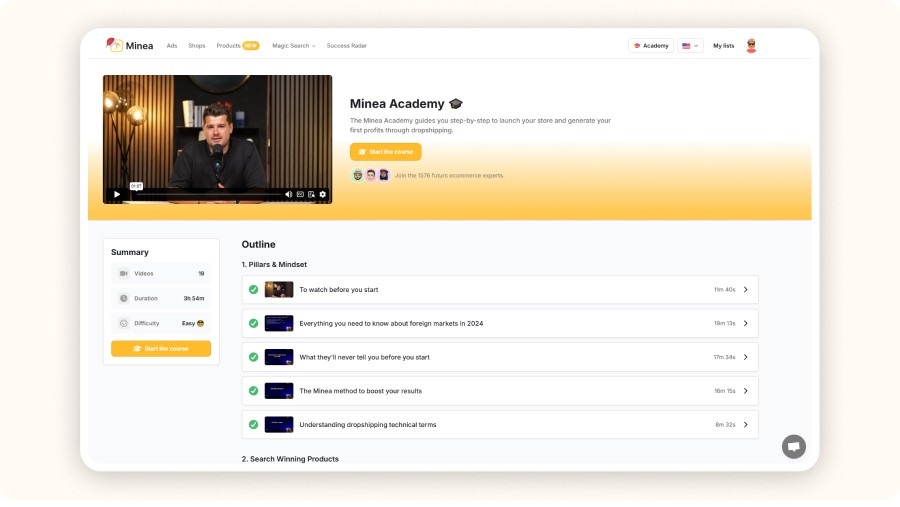The width and height of the screenshot is (900, 507).
Task: Toggle checkmark for 'To watch before you start'
Action: (253, 289)
